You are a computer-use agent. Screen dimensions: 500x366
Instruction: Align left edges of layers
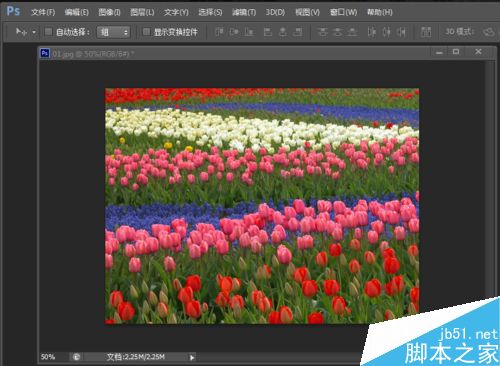(x=268, y=32)
